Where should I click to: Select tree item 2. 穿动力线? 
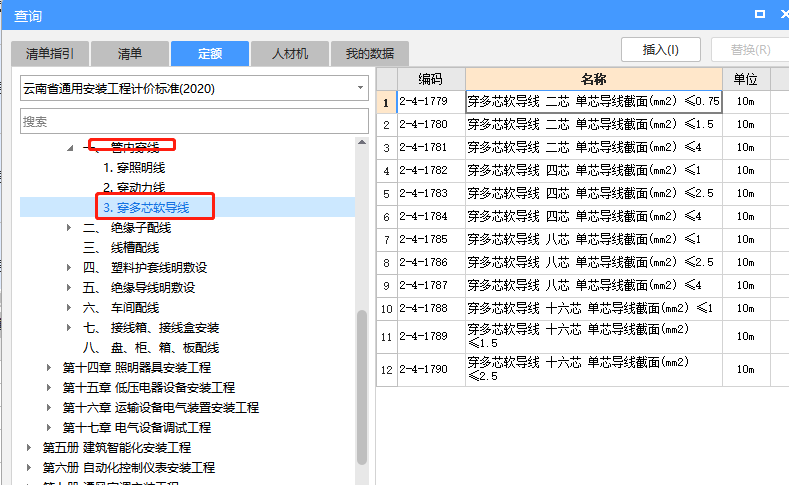pos(134,188)
